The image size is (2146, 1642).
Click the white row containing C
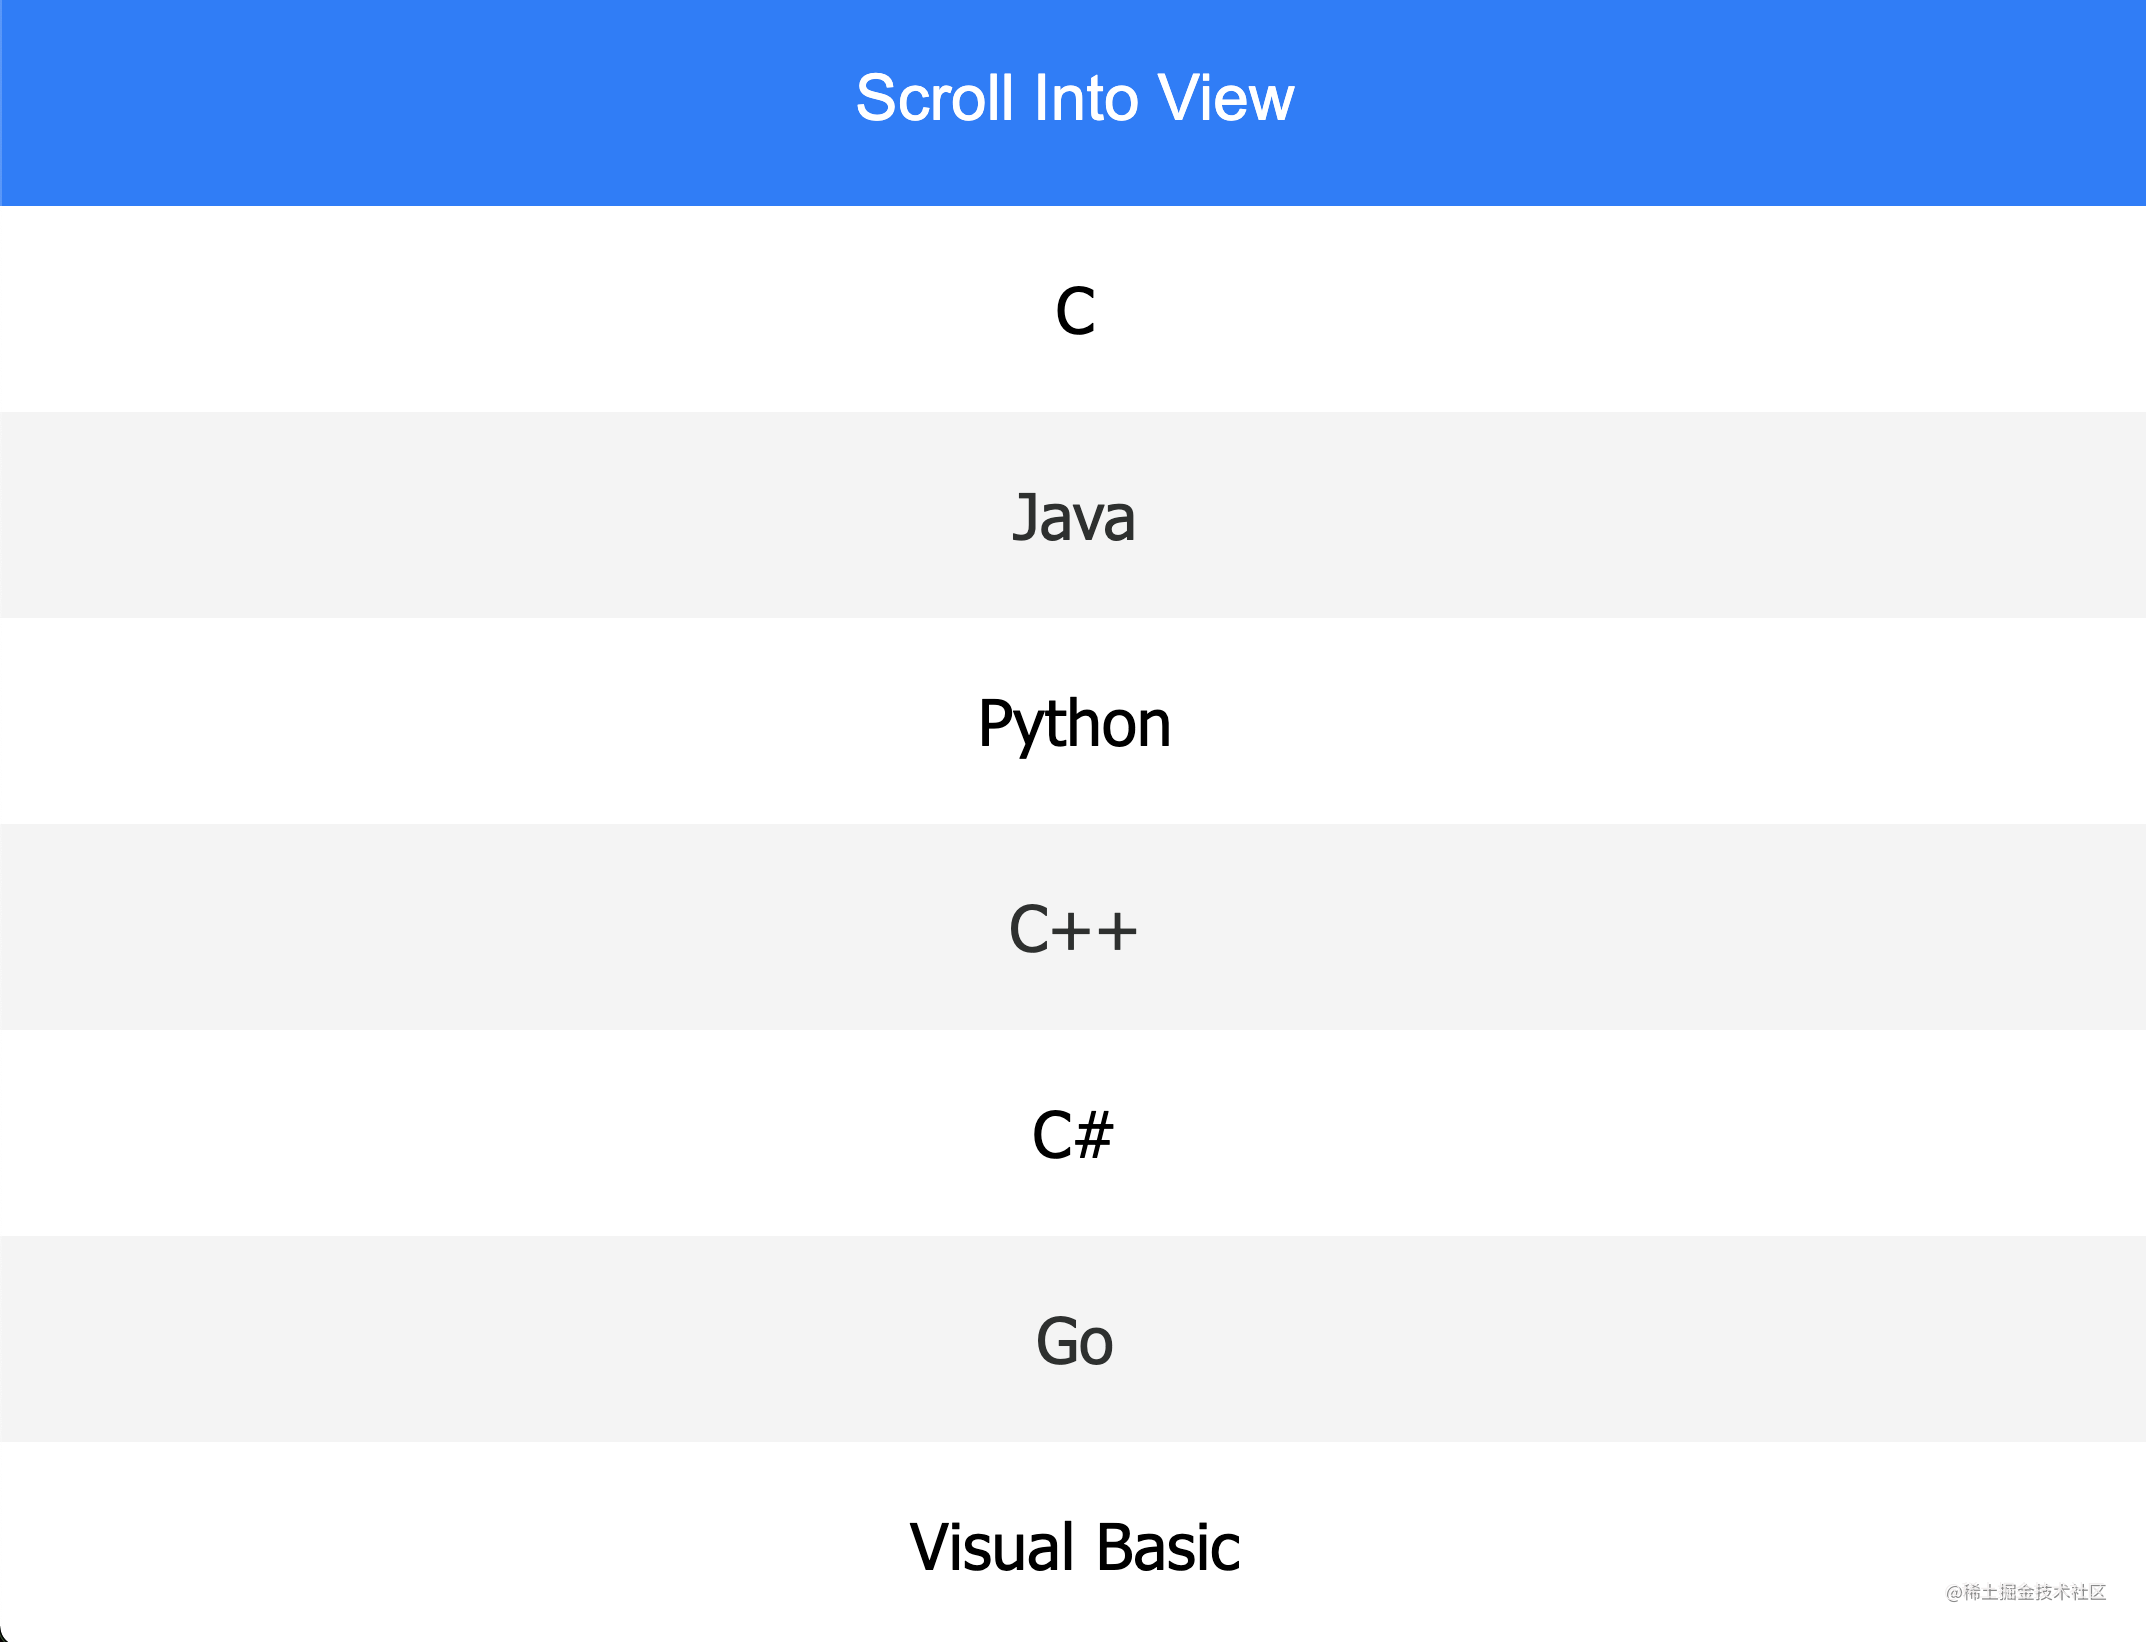click(400, 312)
